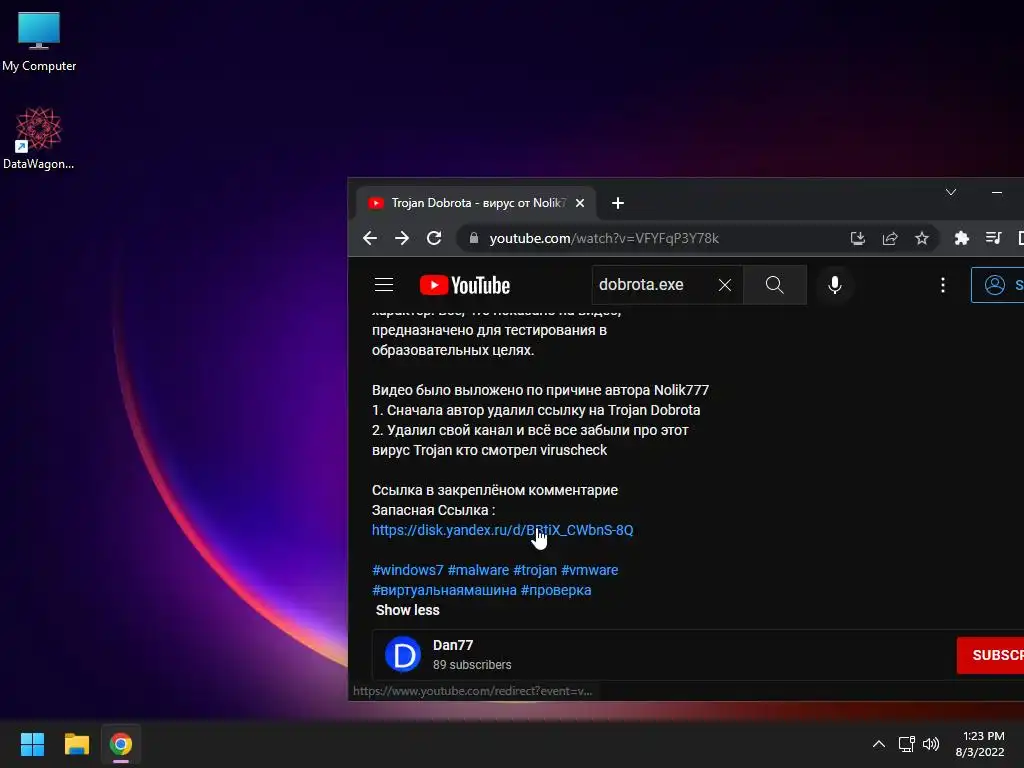Run YouTube search with magnifier button

(775, 285)
